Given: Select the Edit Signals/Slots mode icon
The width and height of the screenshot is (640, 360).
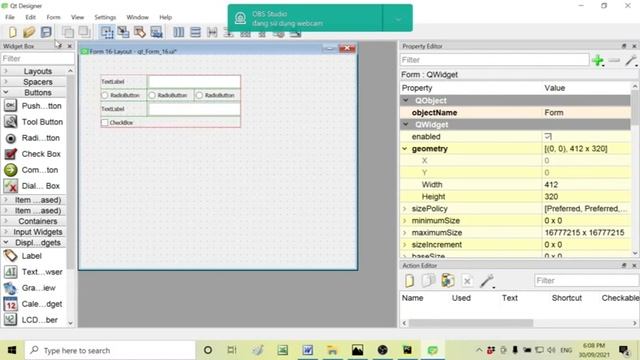Looking at the screenshot, I should click(x=123, y=32).
